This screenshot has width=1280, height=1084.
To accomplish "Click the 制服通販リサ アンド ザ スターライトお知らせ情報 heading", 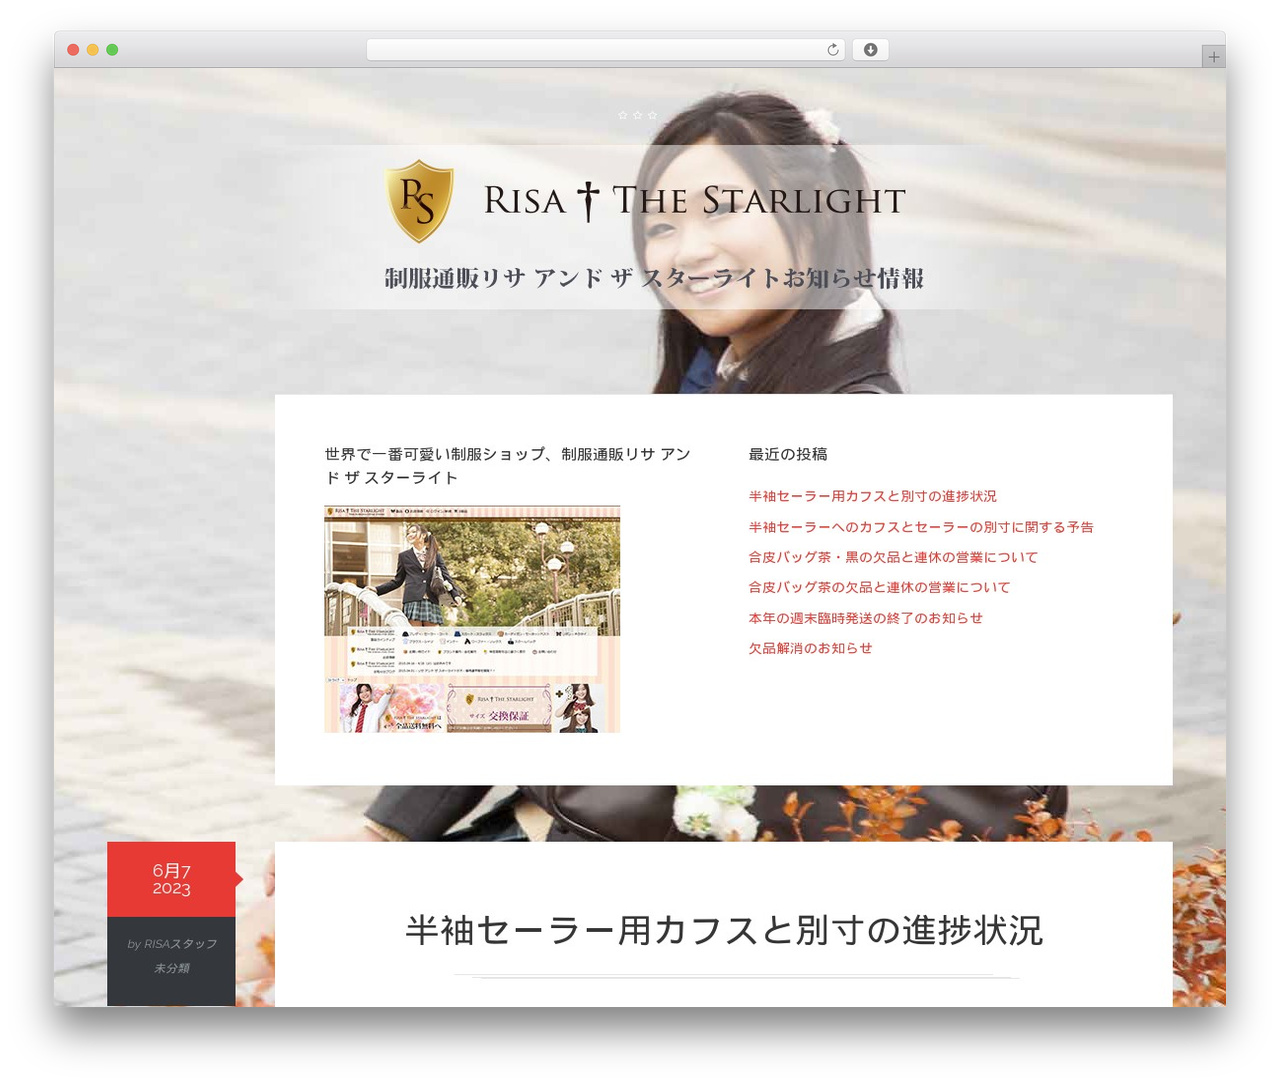I will click(x=654, y=278).
